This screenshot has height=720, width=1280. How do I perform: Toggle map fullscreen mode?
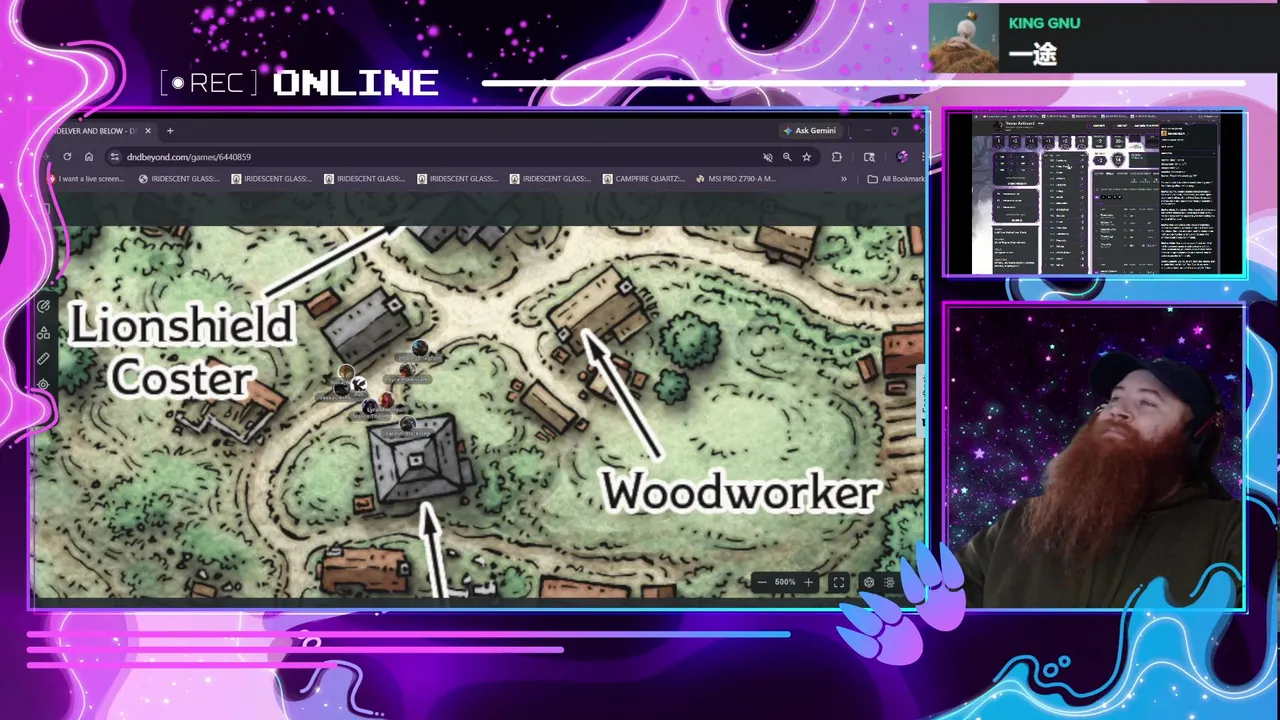[839, 582]
